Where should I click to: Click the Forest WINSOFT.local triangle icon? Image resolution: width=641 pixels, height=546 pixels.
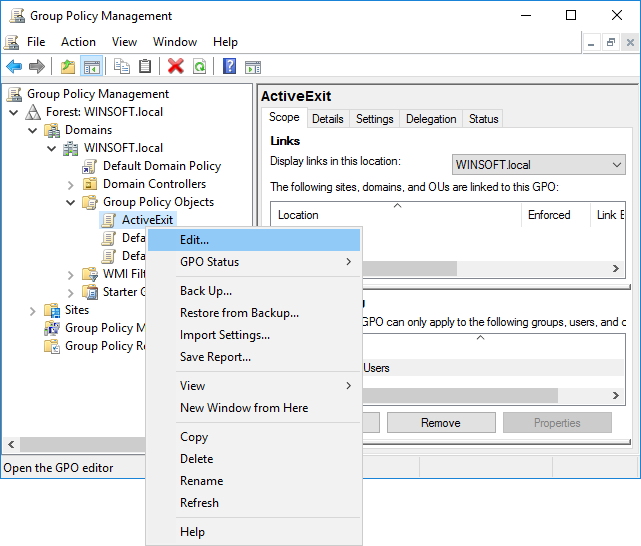[x=33, y=112]
